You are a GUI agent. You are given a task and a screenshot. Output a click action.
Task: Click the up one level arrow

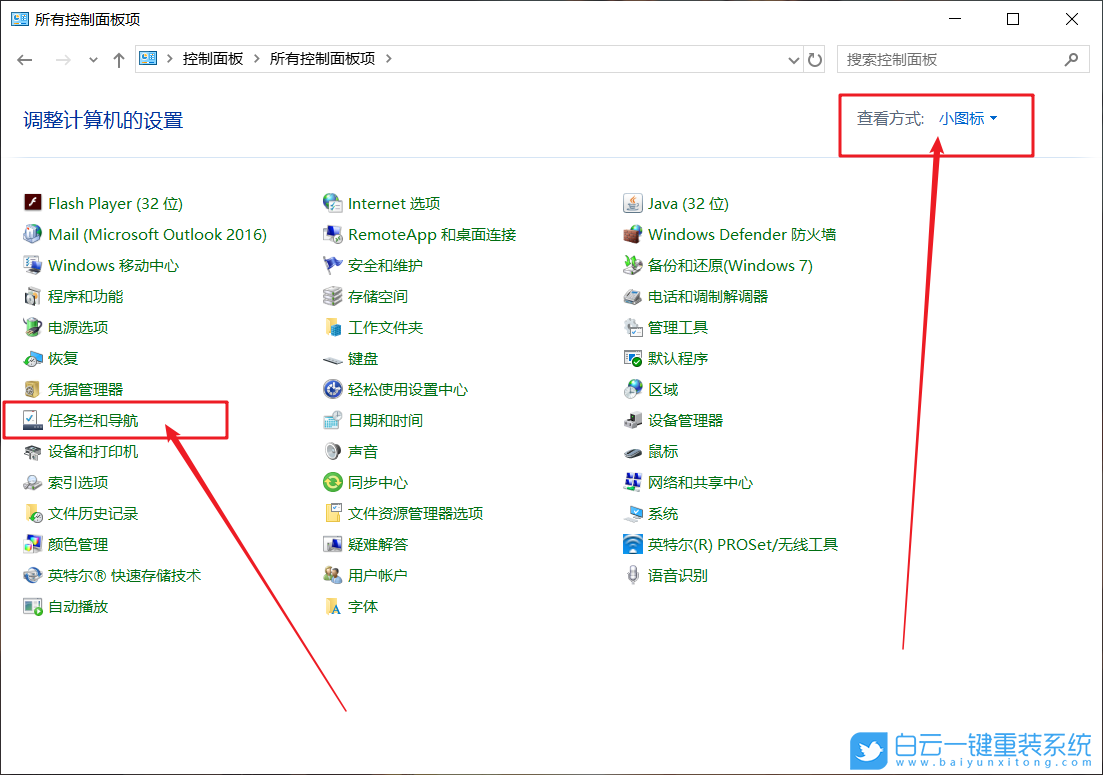coord(119,59)
